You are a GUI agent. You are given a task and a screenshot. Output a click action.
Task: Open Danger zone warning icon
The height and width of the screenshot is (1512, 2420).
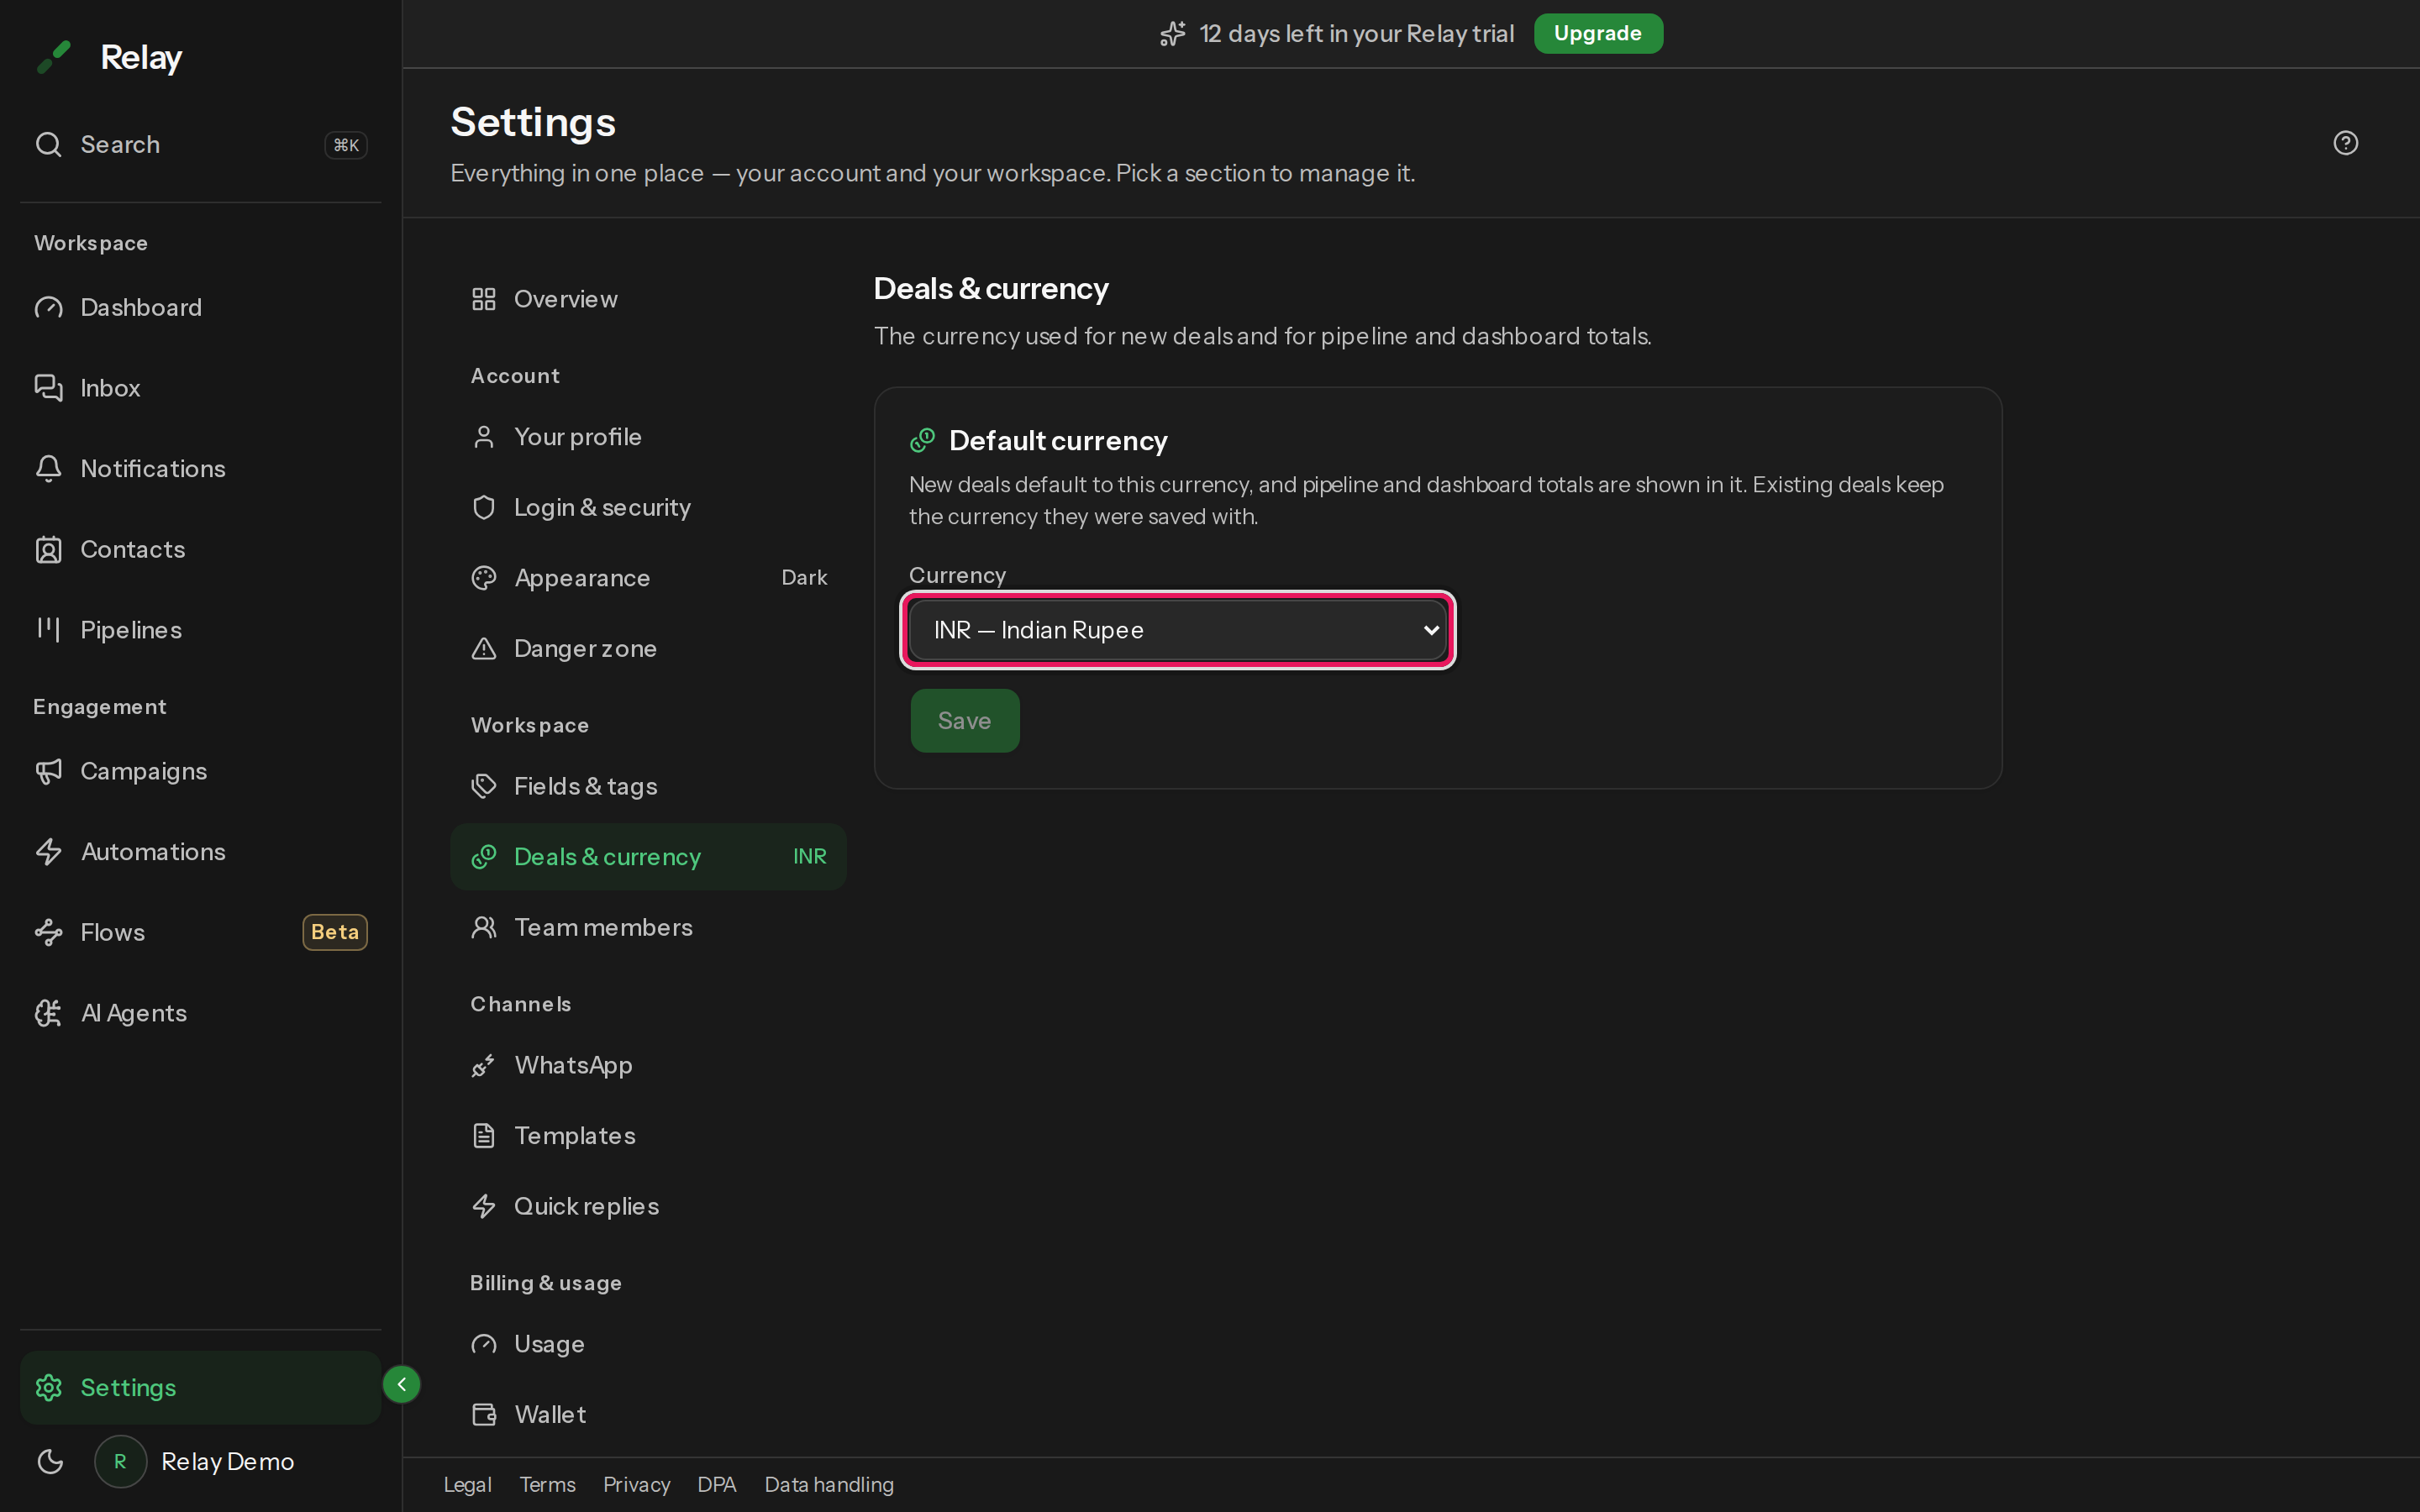click(484, 648)
